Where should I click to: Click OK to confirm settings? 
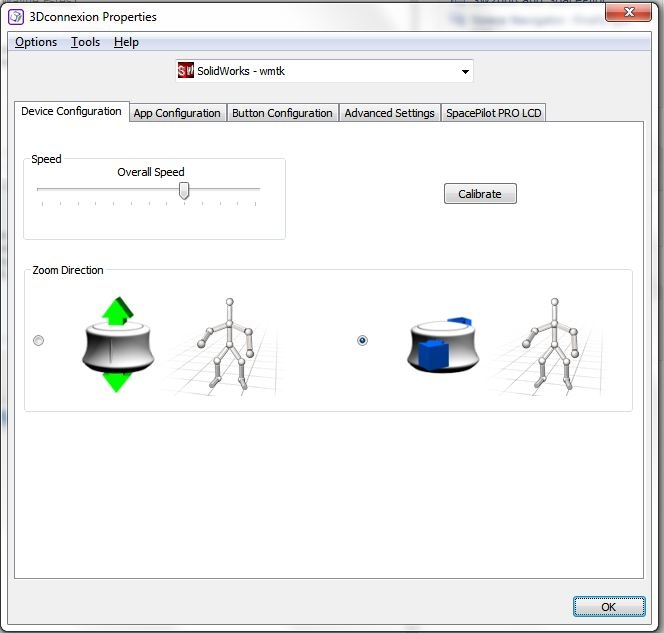tap(609, 607)
